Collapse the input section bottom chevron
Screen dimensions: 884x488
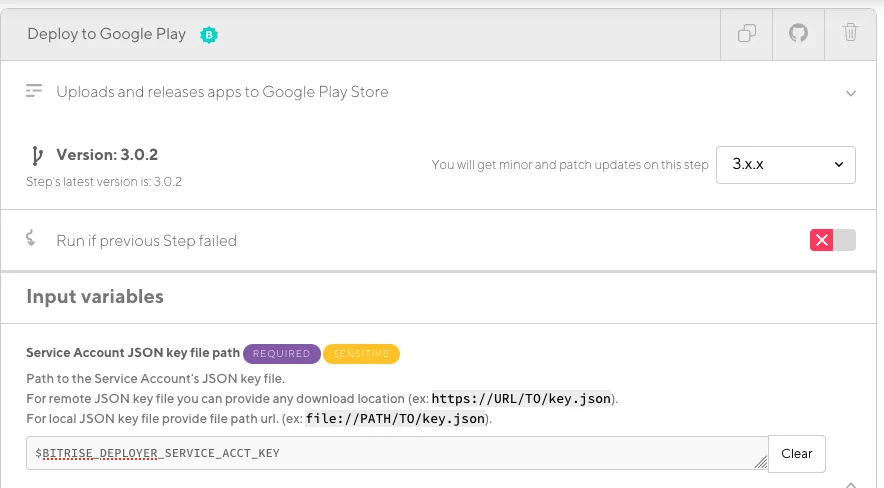point(851,483)
